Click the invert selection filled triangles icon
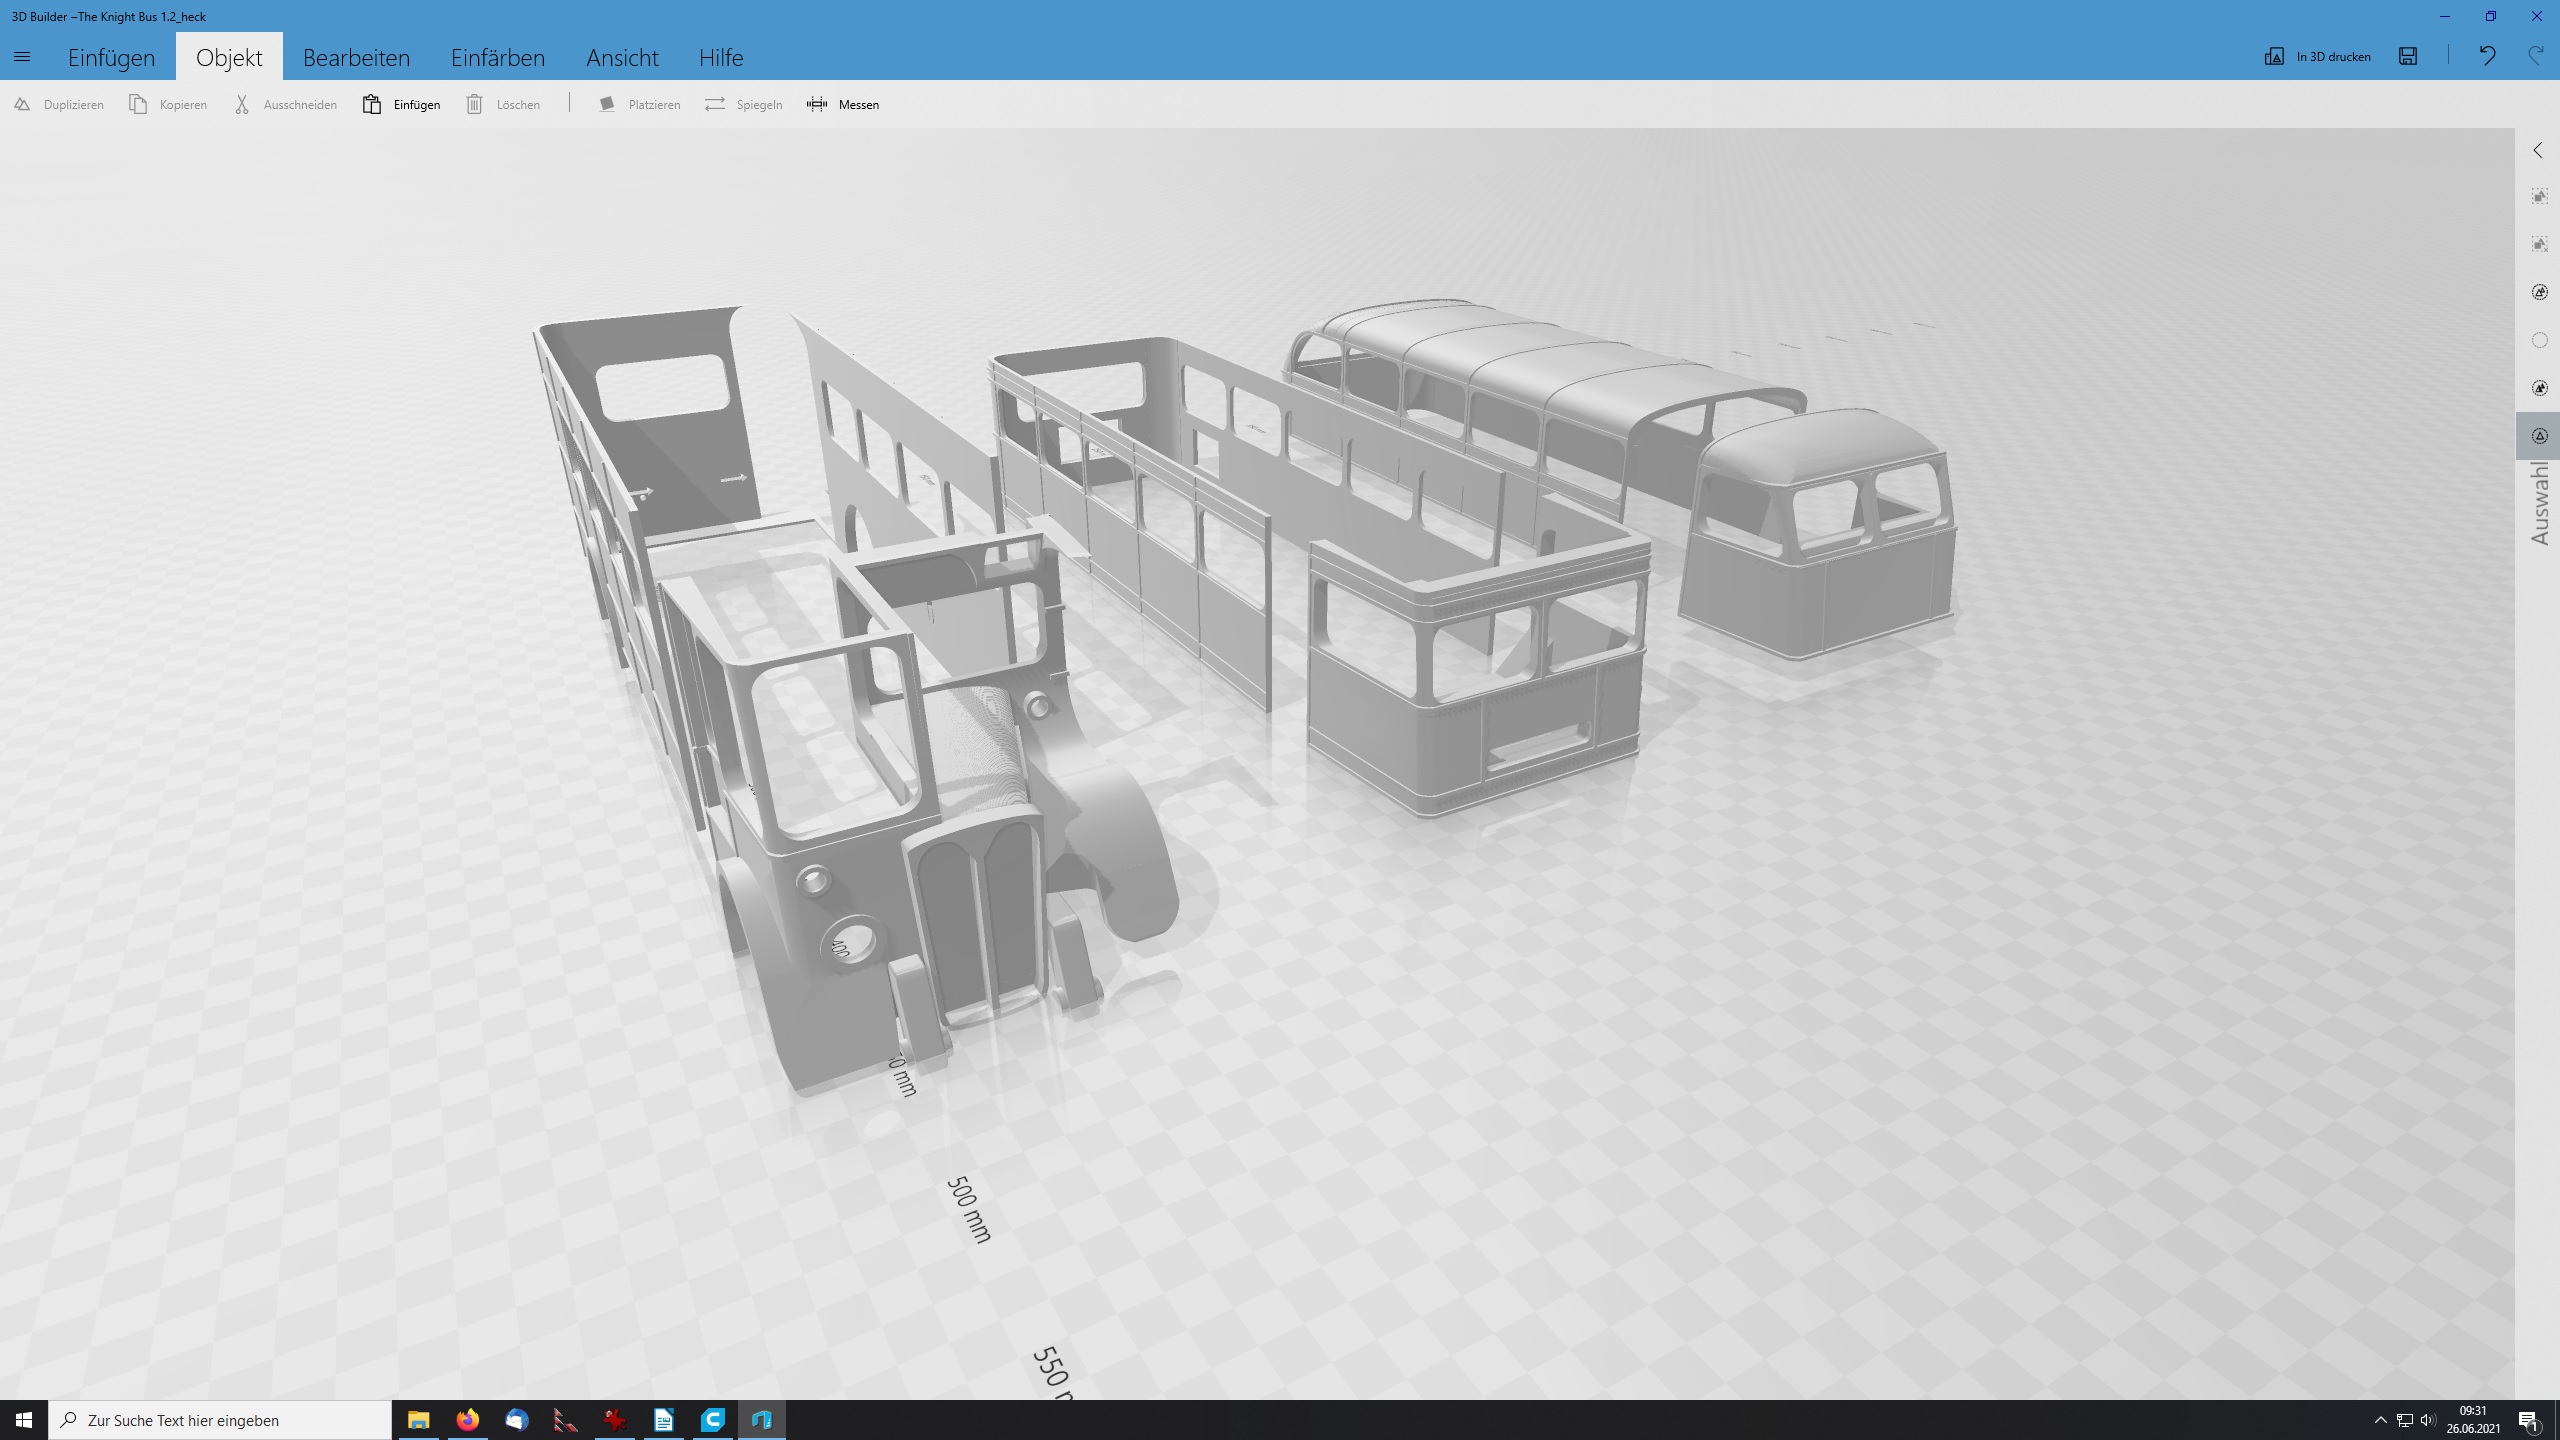The width and height of the screenshot is (2560, 1440). click(x=2539, y=388)
